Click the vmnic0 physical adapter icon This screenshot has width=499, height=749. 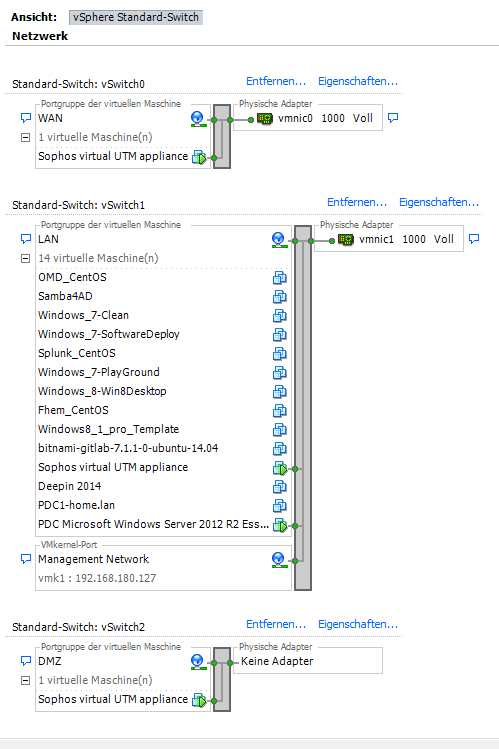point(265,118)
